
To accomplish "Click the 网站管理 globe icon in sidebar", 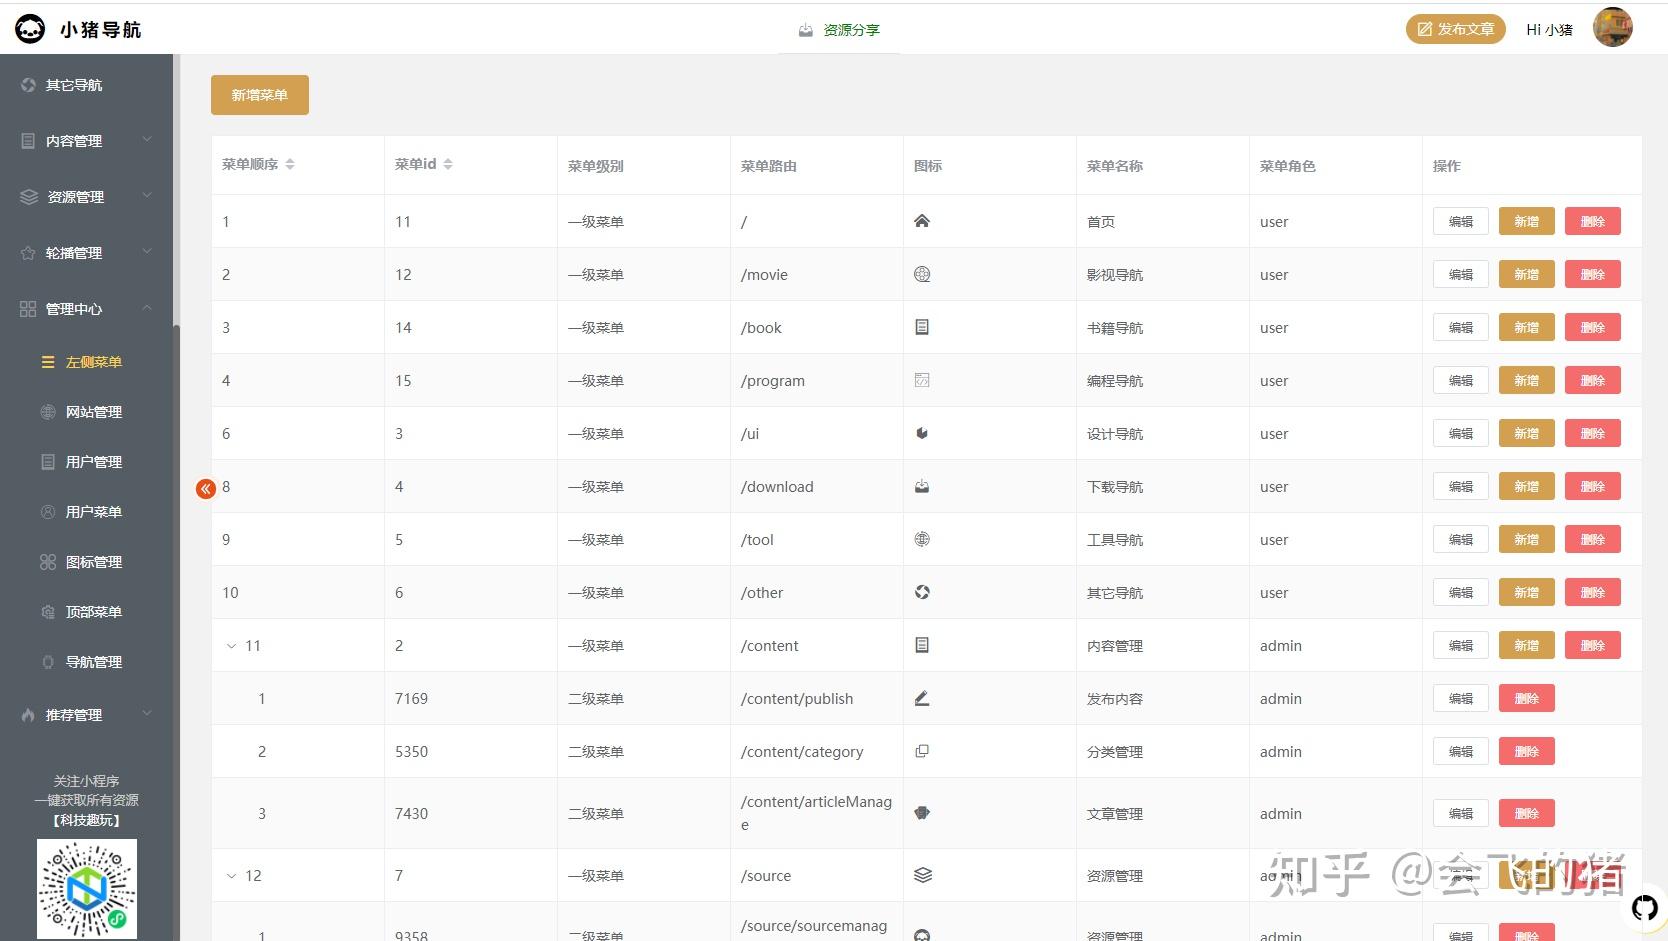I will (x=47, y=411).
